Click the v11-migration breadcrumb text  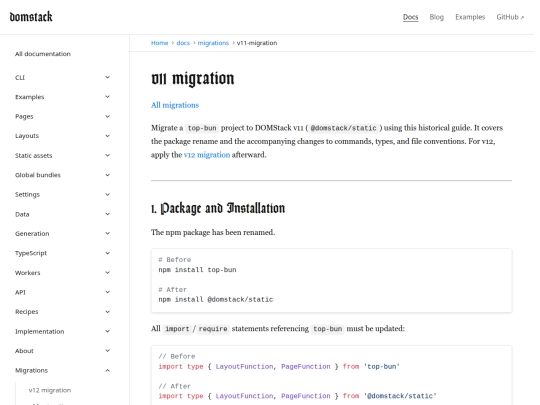pyautogui.click(x=257, y=43)
